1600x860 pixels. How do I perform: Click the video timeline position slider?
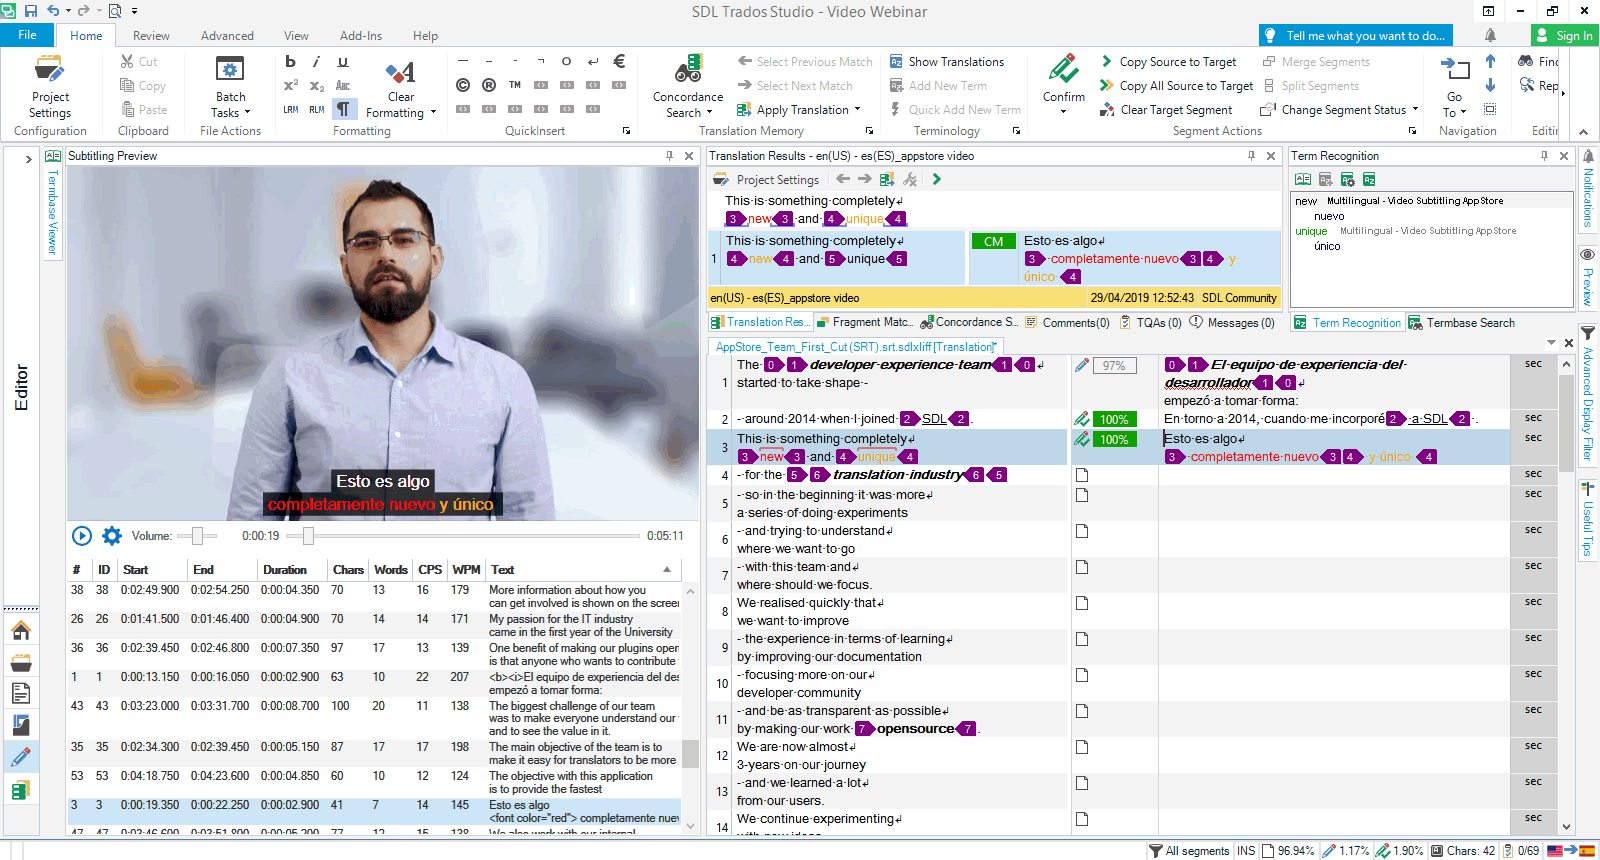(308, 536)
